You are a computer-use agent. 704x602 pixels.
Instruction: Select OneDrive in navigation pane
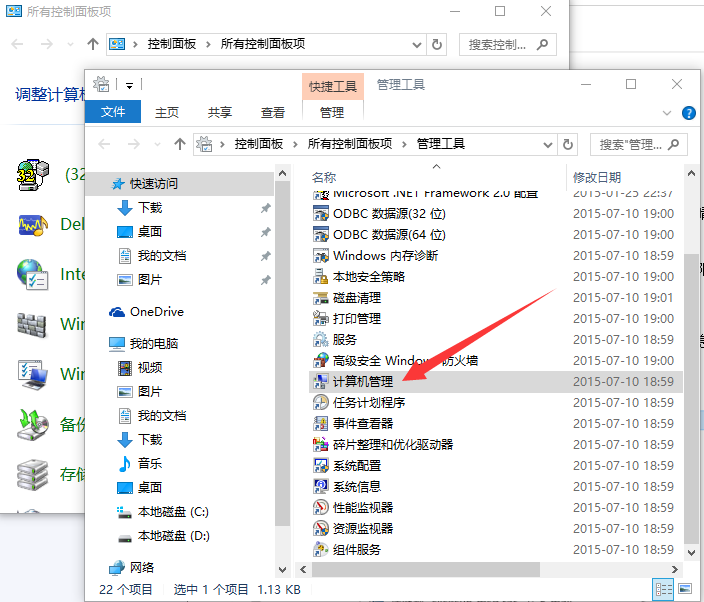pyautogui.click(x=156, y=312)
